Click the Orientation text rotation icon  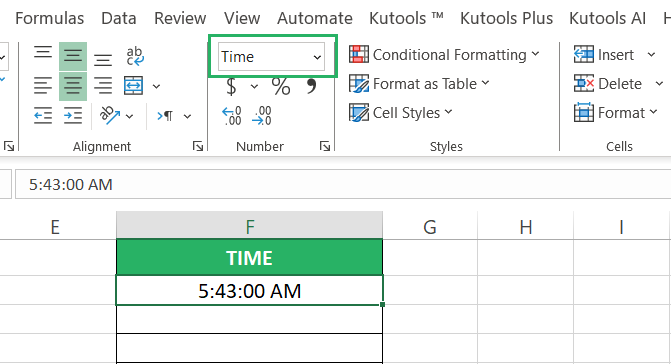(110, 115)
